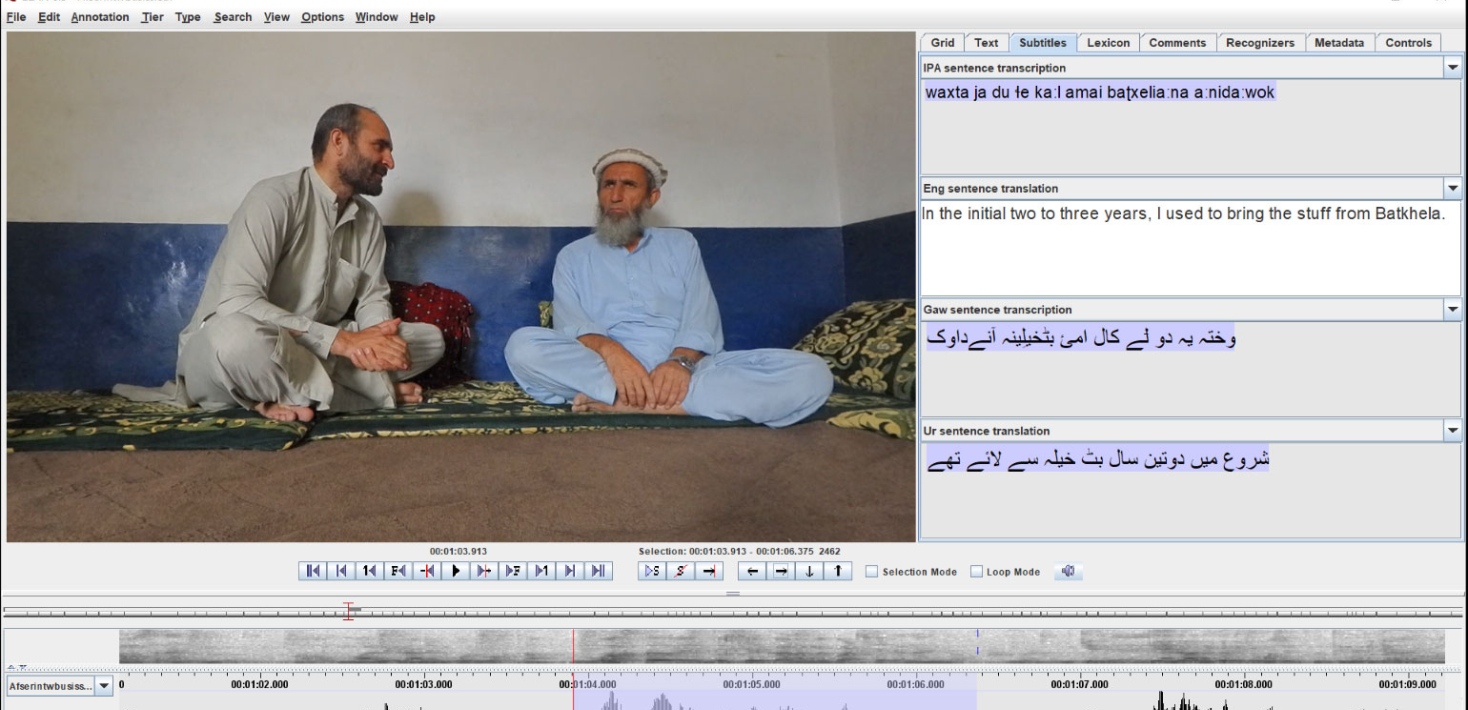Step one frame back
Screen dimensions: 1468x710
click(399, 571)
